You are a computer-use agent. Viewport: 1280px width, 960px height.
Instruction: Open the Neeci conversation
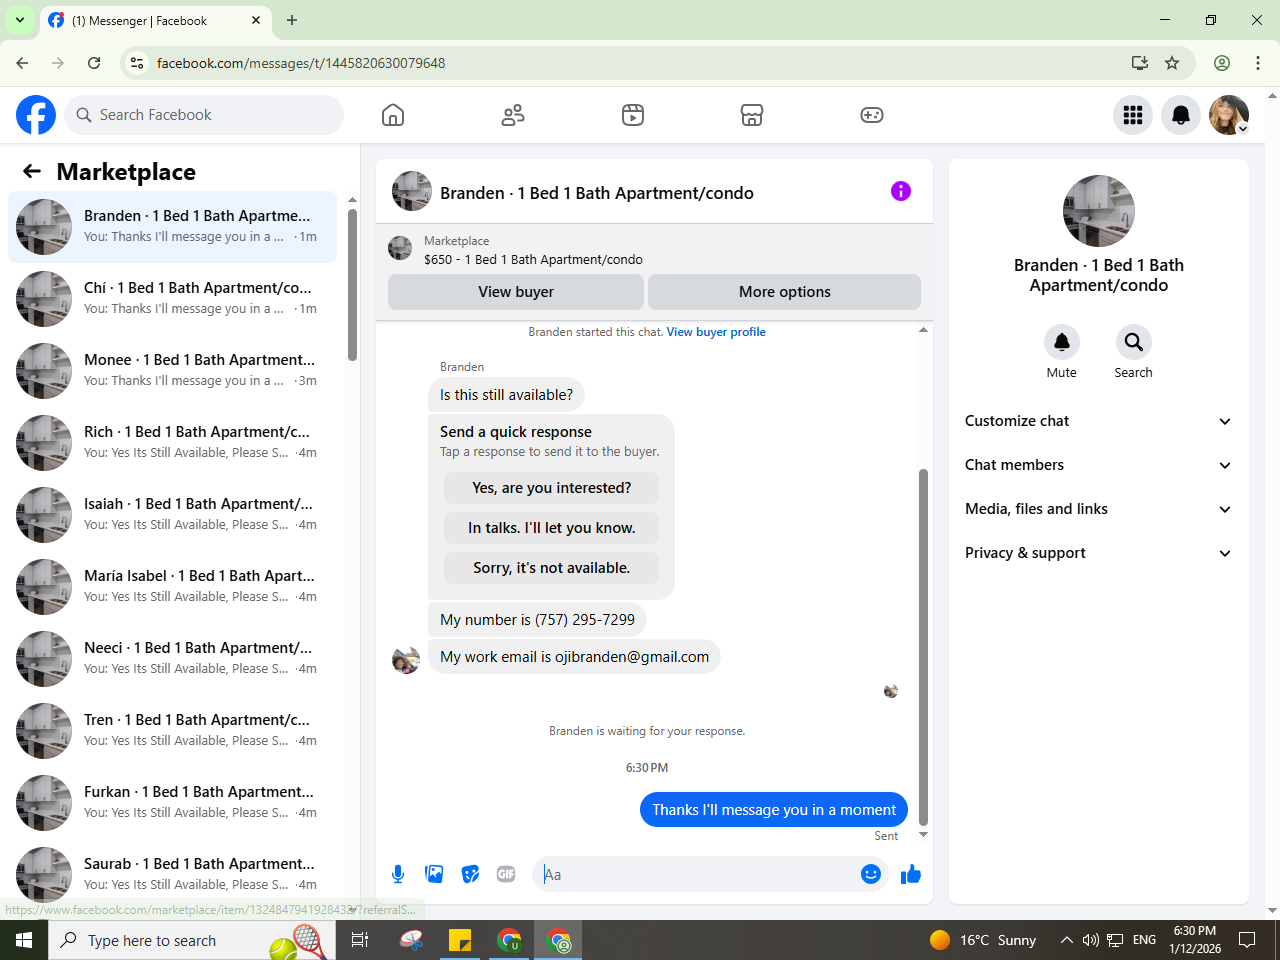(172, 658)
